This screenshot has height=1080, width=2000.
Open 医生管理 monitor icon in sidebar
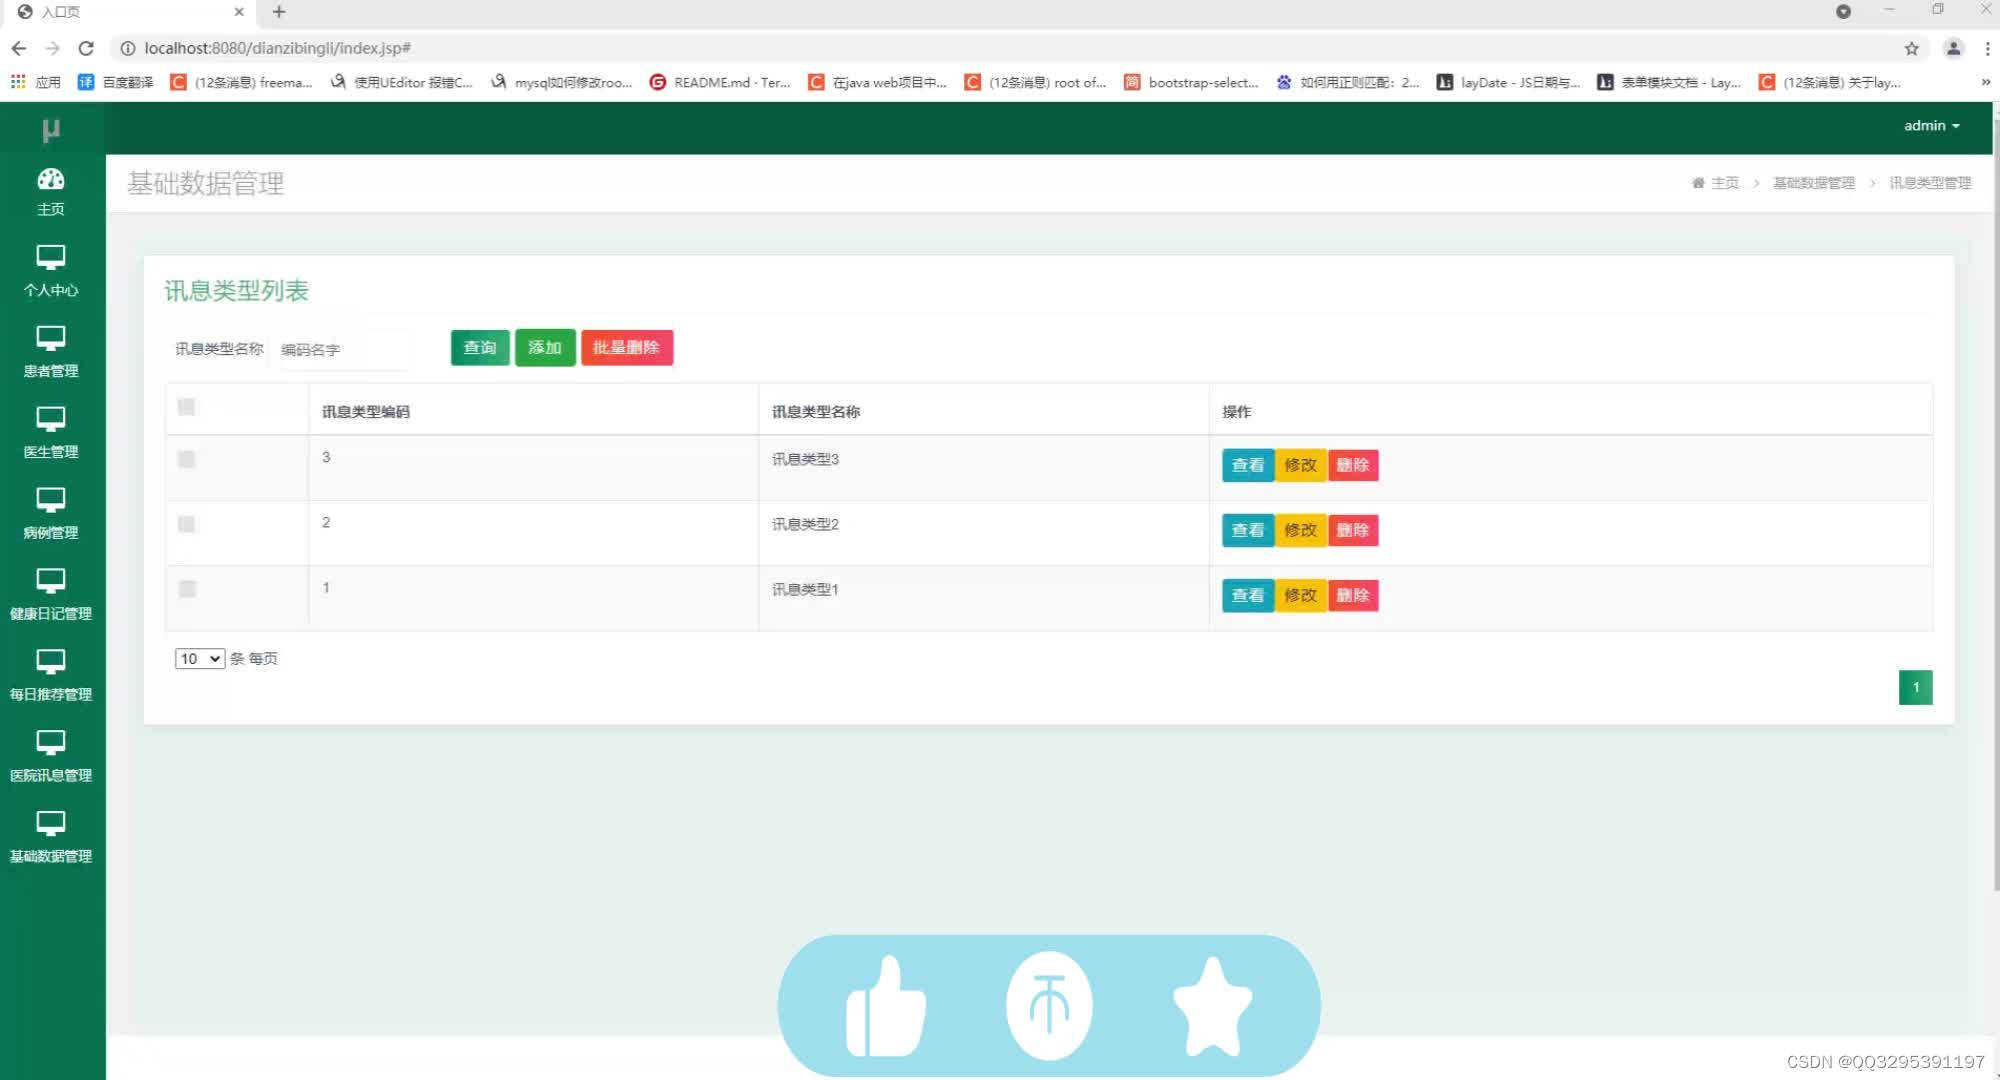[x=51, y=419]
